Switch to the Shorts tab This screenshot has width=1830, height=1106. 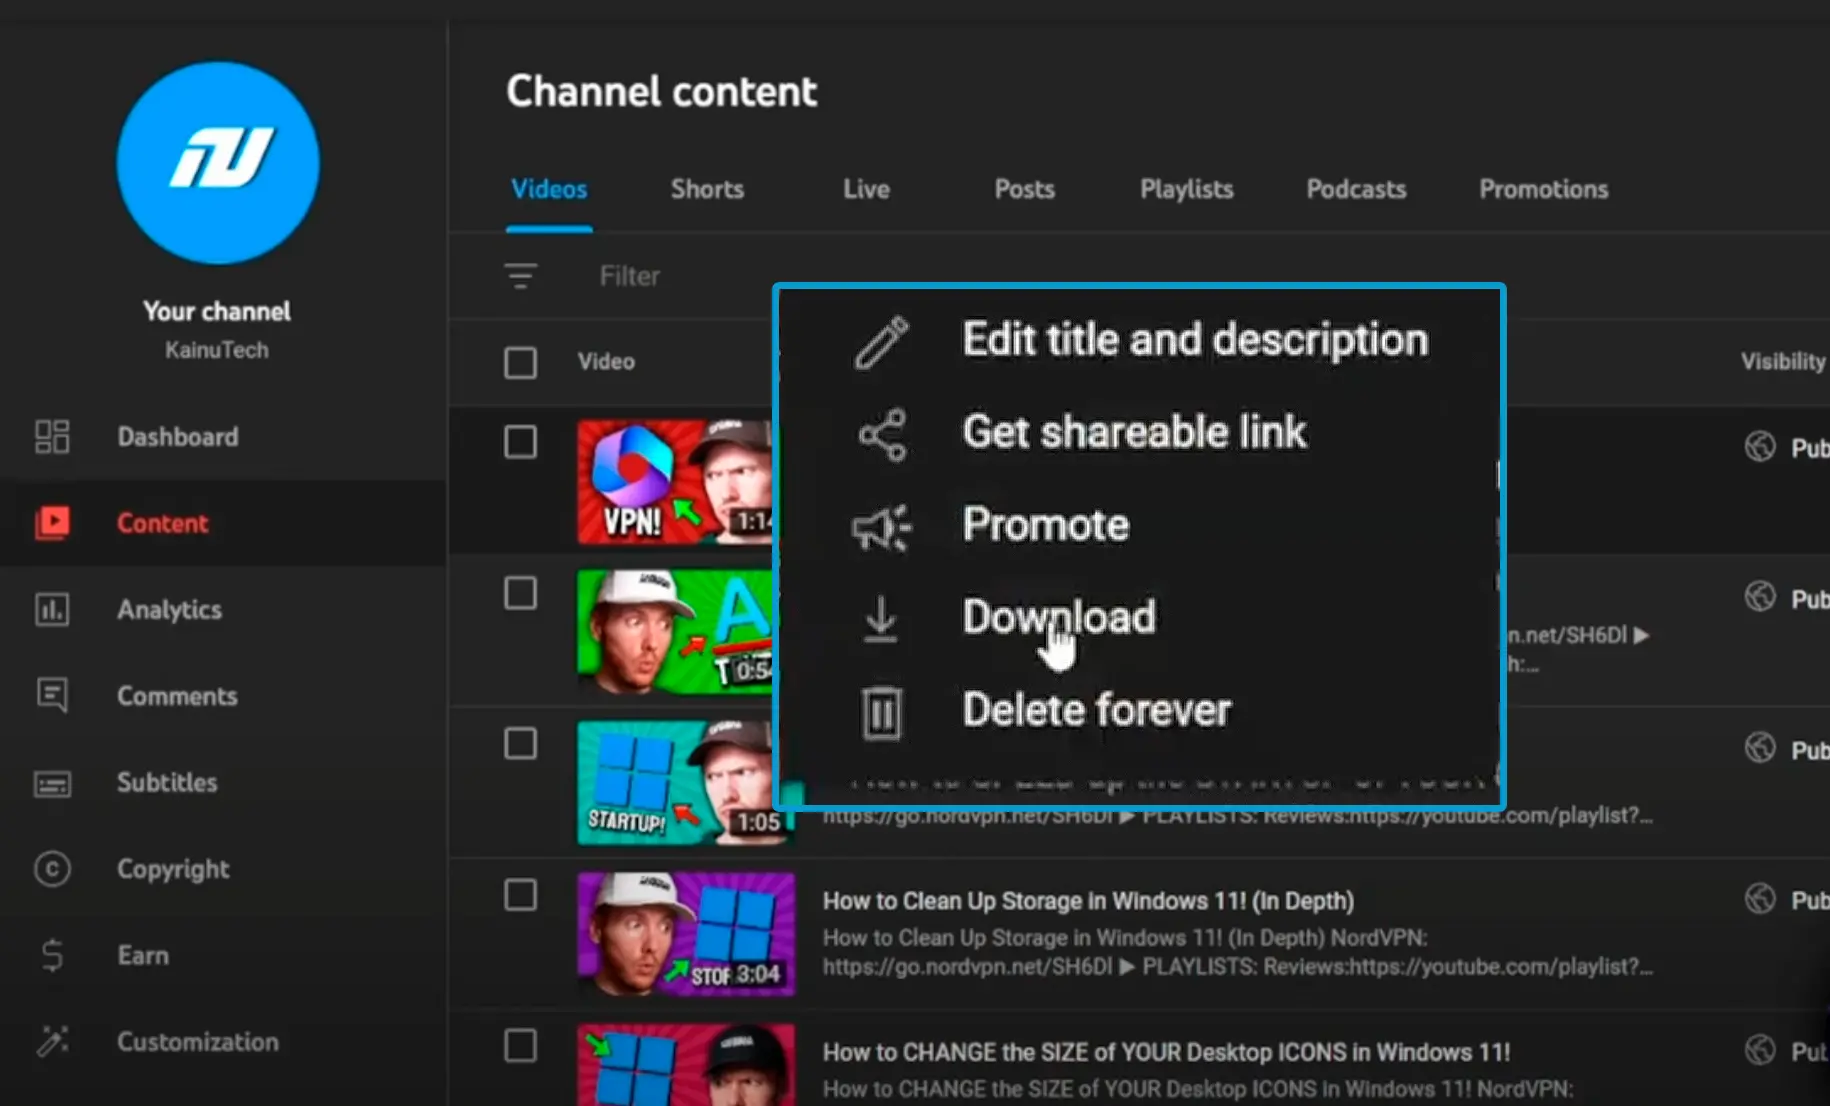[707, 189]
